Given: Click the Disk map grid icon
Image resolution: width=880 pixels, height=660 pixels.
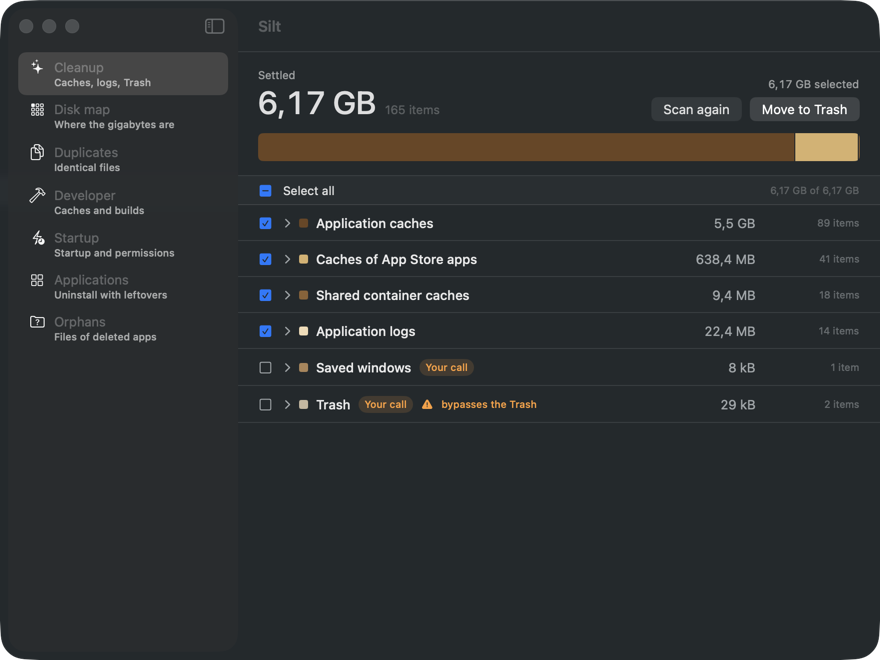Looking at the screenshot, I should click(37, 109).
